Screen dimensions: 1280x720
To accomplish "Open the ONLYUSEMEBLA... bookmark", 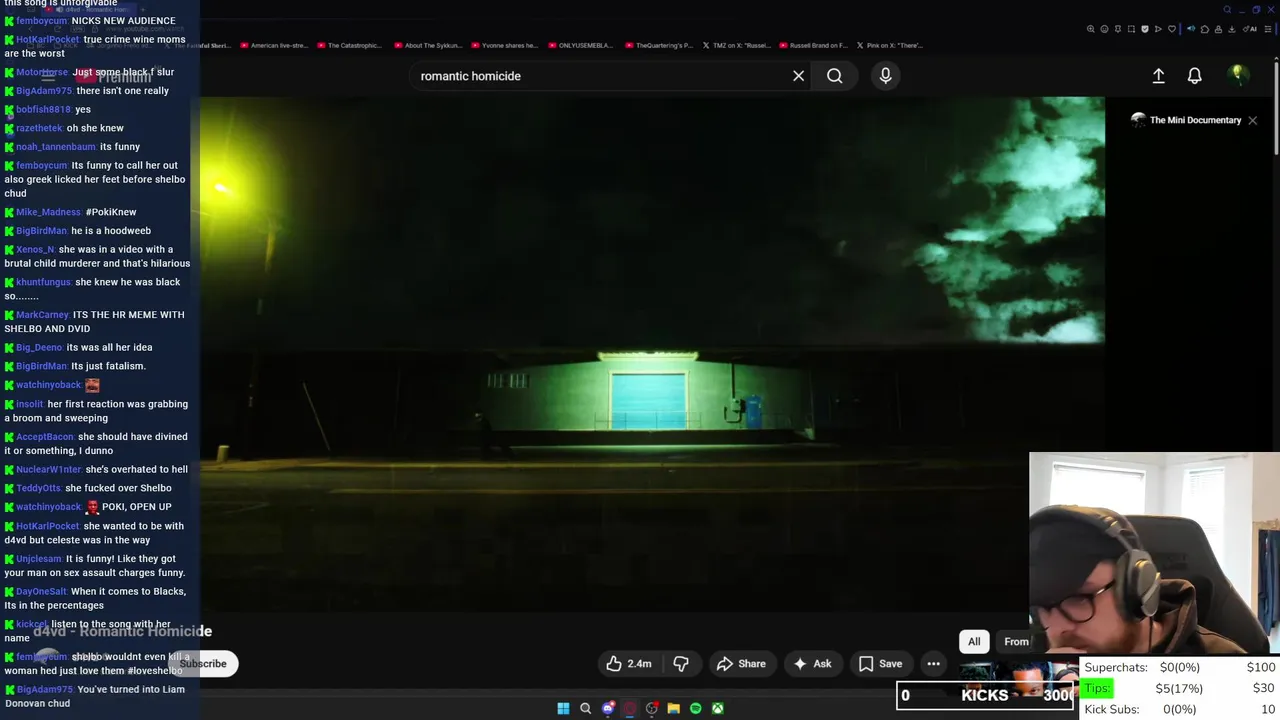I will click(x=580, y=45).
